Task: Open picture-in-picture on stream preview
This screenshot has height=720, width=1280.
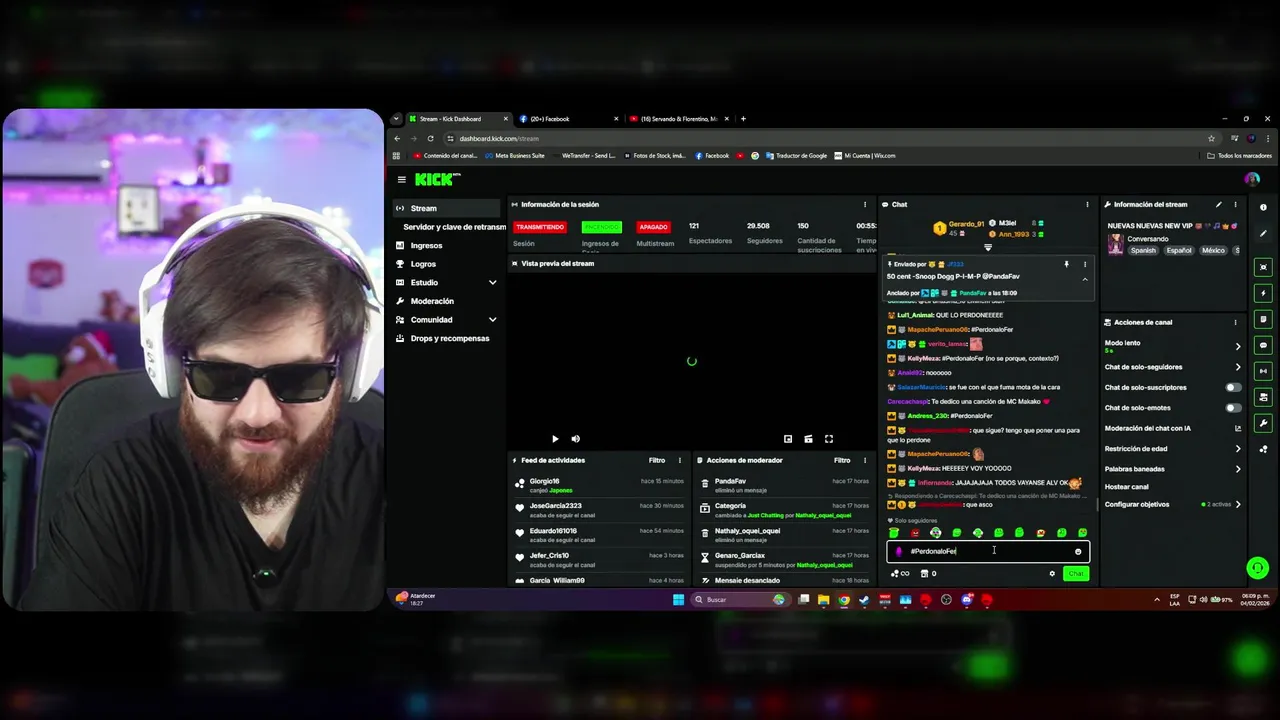Action: click(788, 439)
